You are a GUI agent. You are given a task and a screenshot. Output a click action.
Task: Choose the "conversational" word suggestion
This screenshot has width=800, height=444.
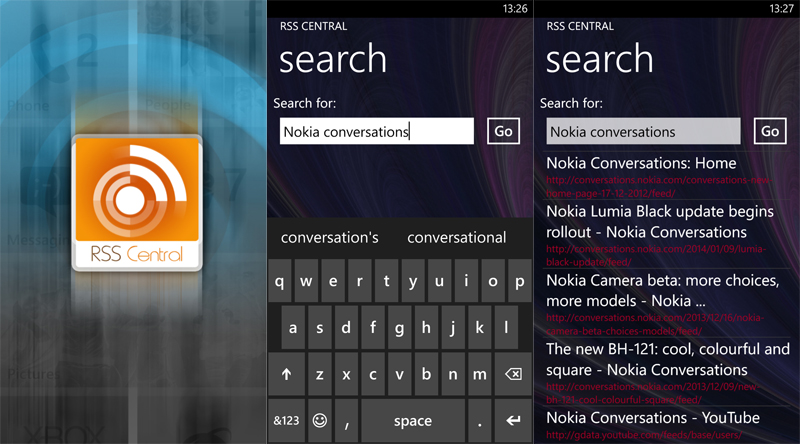pyautogui.click(x=457, y=237)
